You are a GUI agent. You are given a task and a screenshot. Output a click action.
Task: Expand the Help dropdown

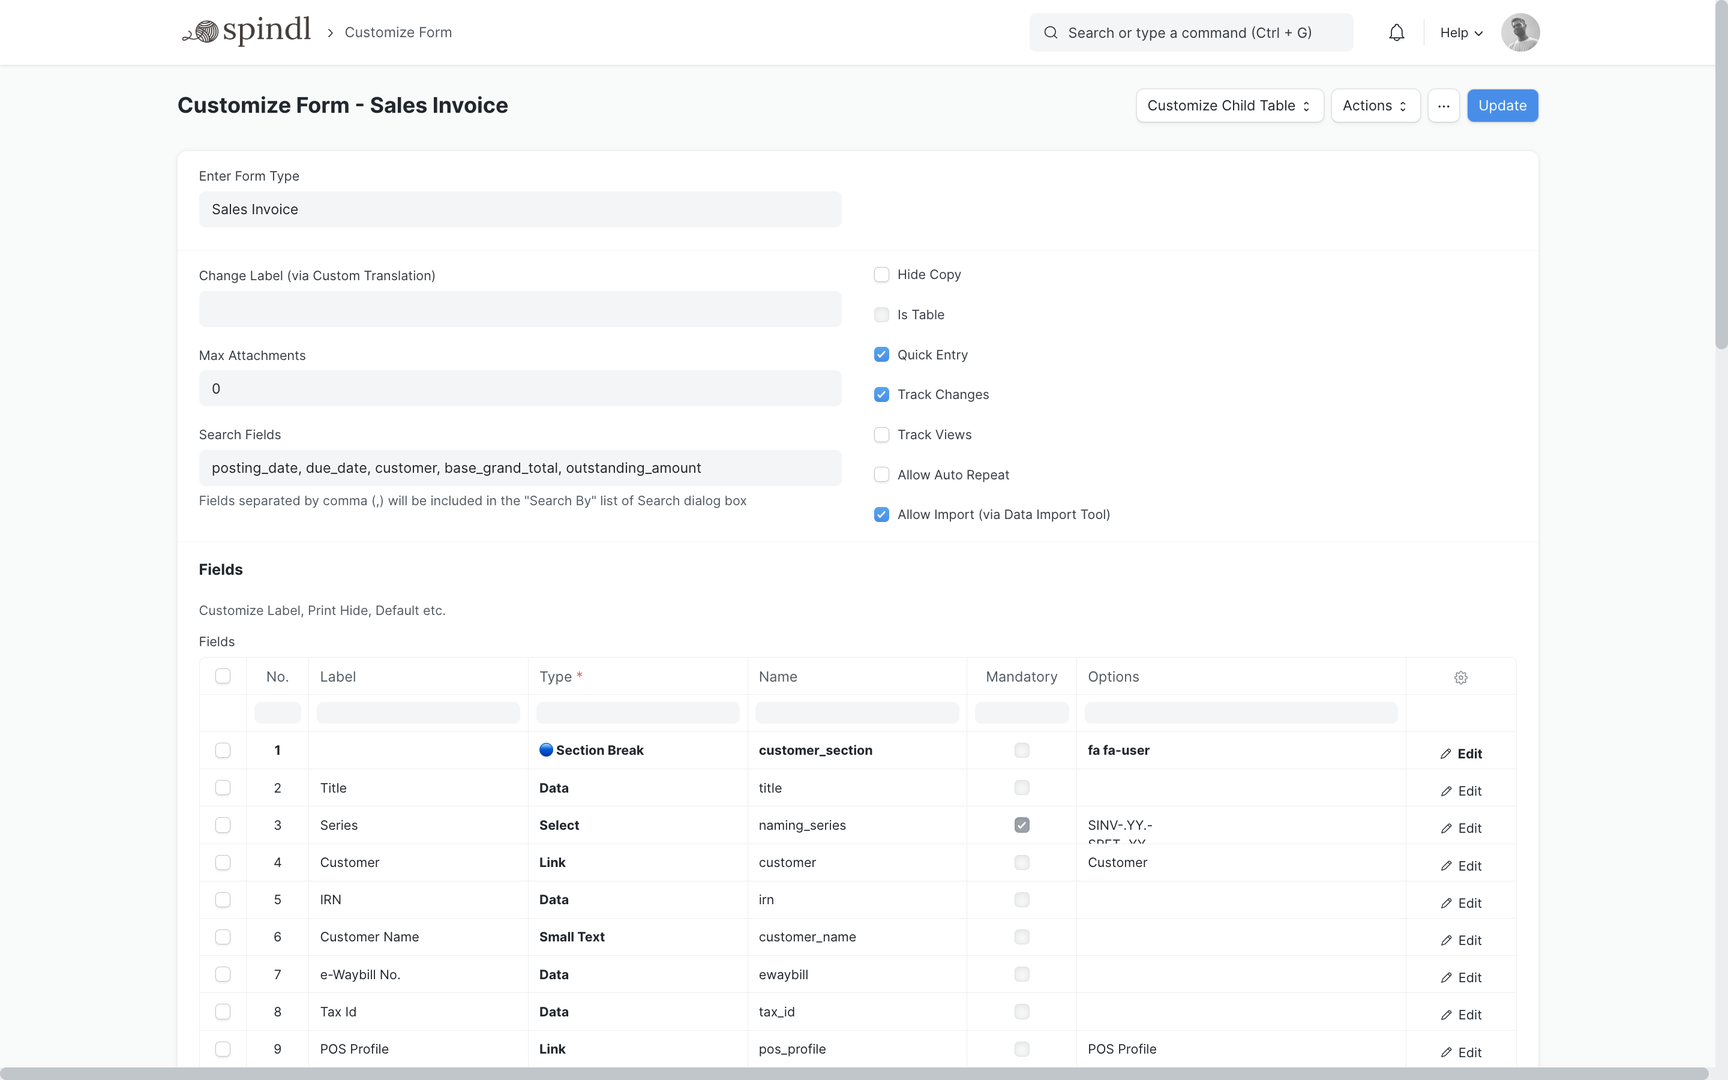tap(1460, 32)
